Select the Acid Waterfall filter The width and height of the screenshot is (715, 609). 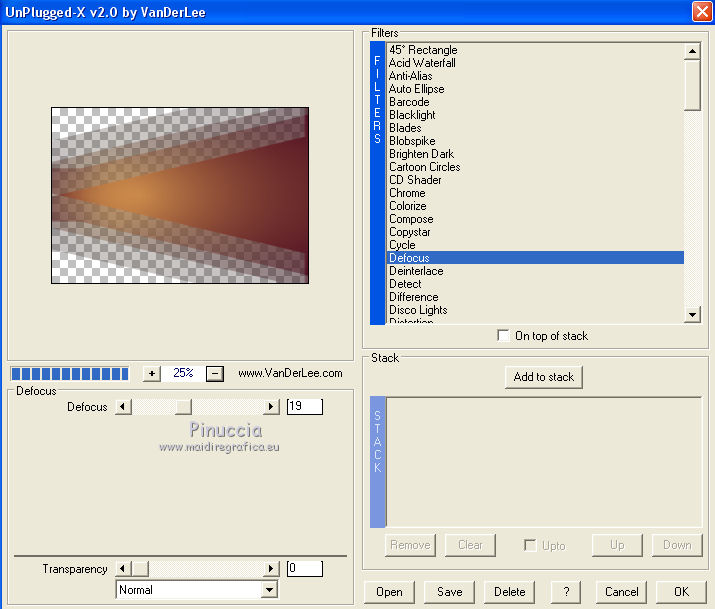[535, 63]
